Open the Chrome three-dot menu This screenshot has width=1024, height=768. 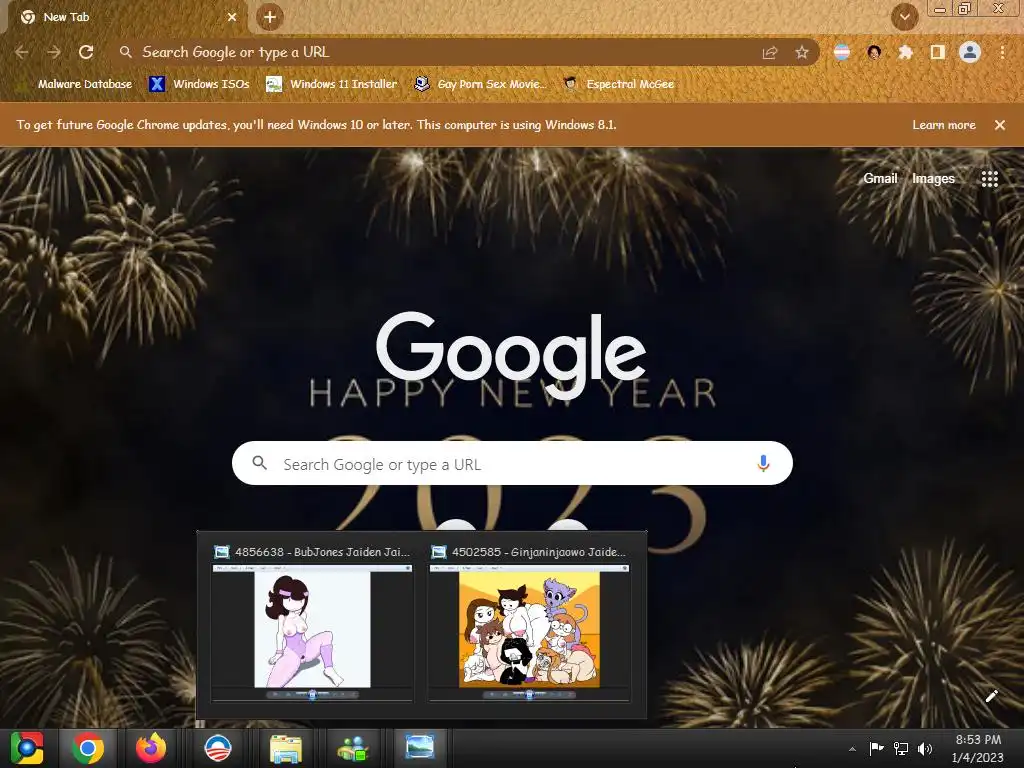1002,52
